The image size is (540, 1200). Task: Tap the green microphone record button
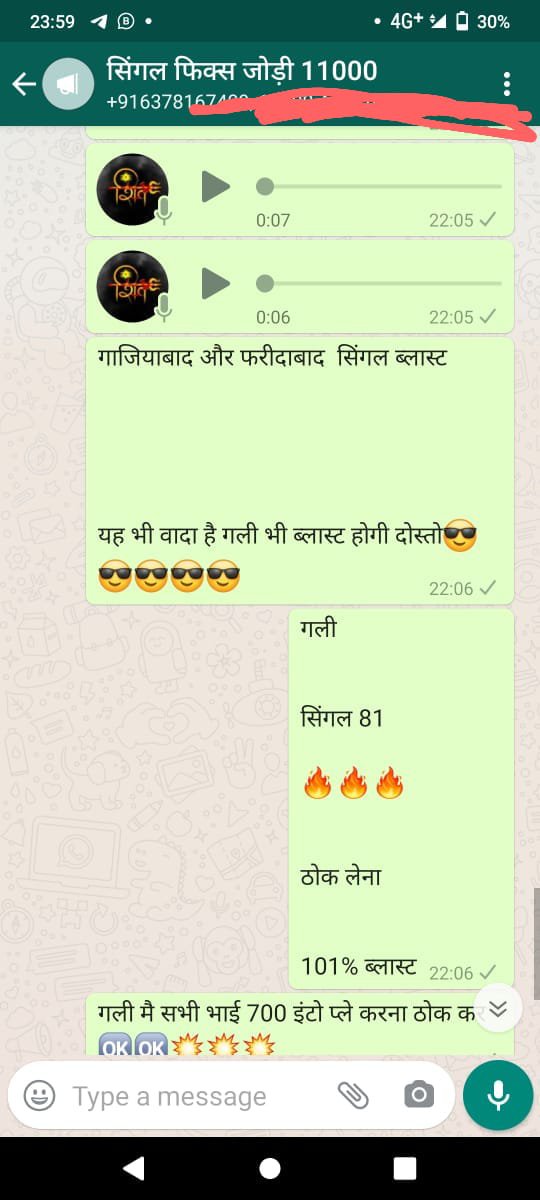(498, 1096)
